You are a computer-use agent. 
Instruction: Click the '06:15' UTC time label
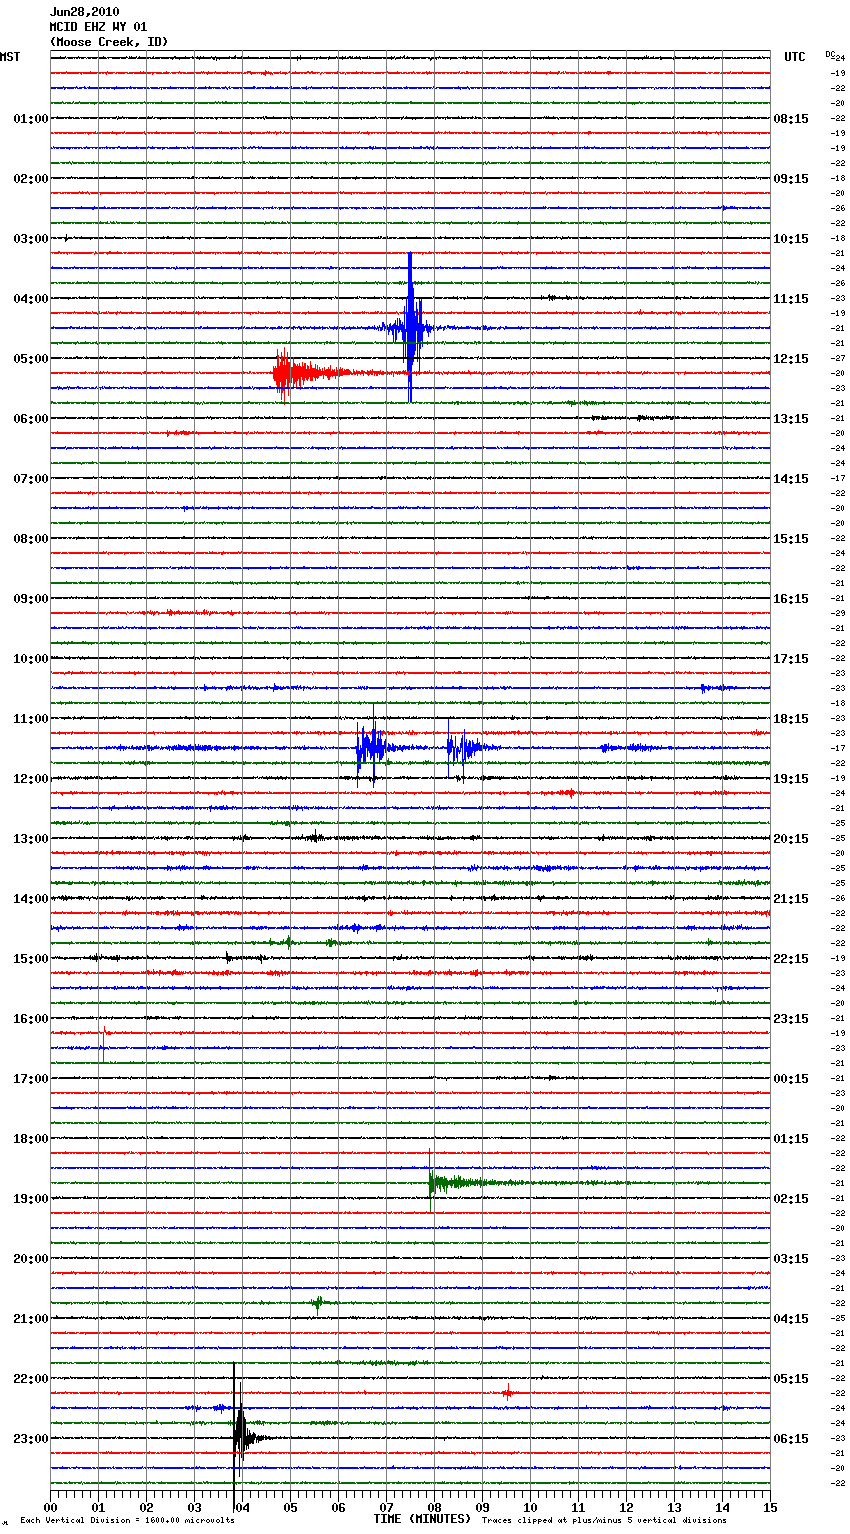[791, 1439]
